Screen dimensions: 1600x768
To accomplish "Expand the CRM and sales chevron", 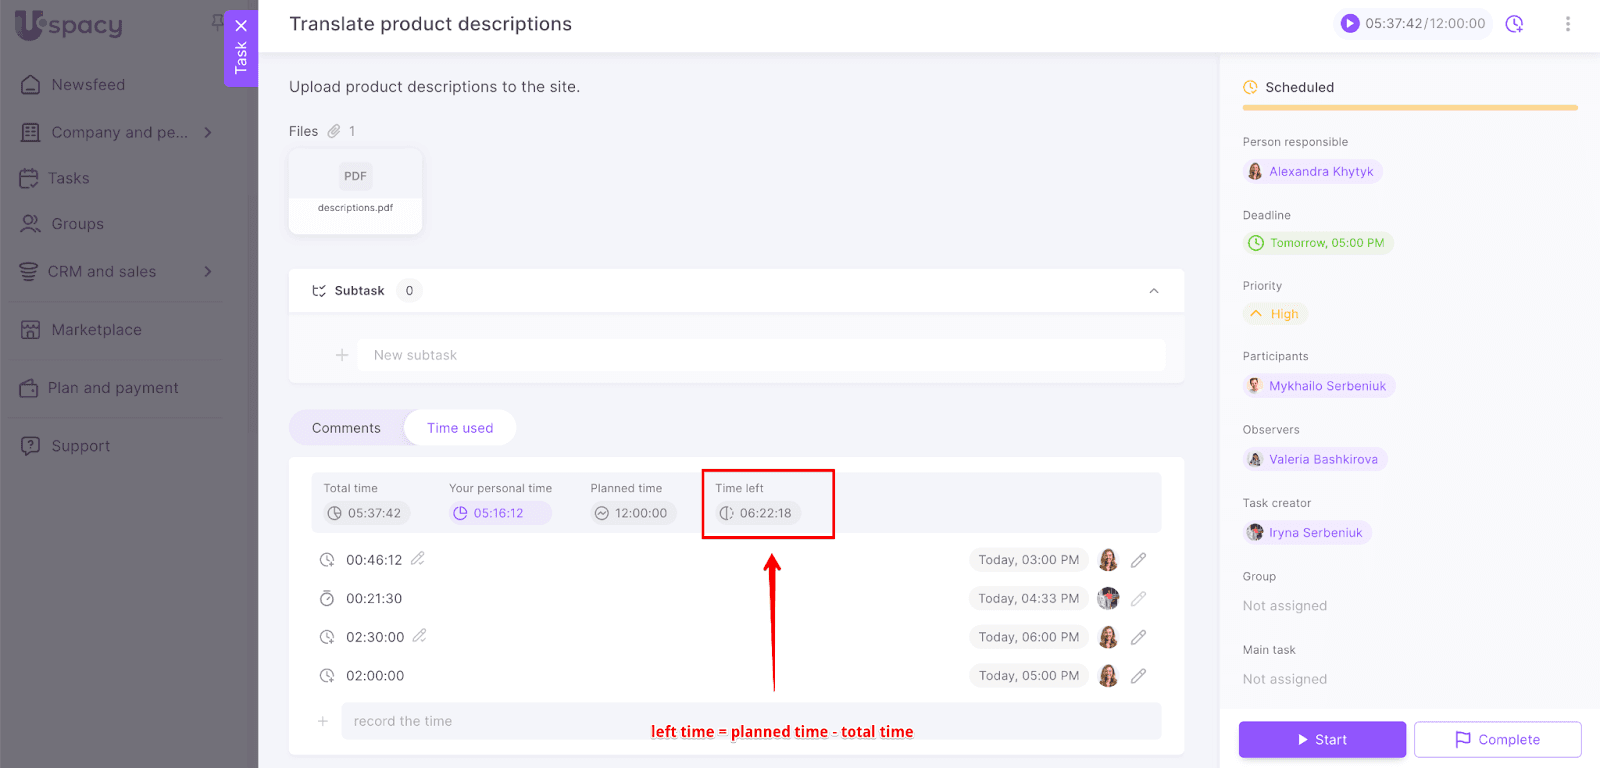I will point(208,271).
